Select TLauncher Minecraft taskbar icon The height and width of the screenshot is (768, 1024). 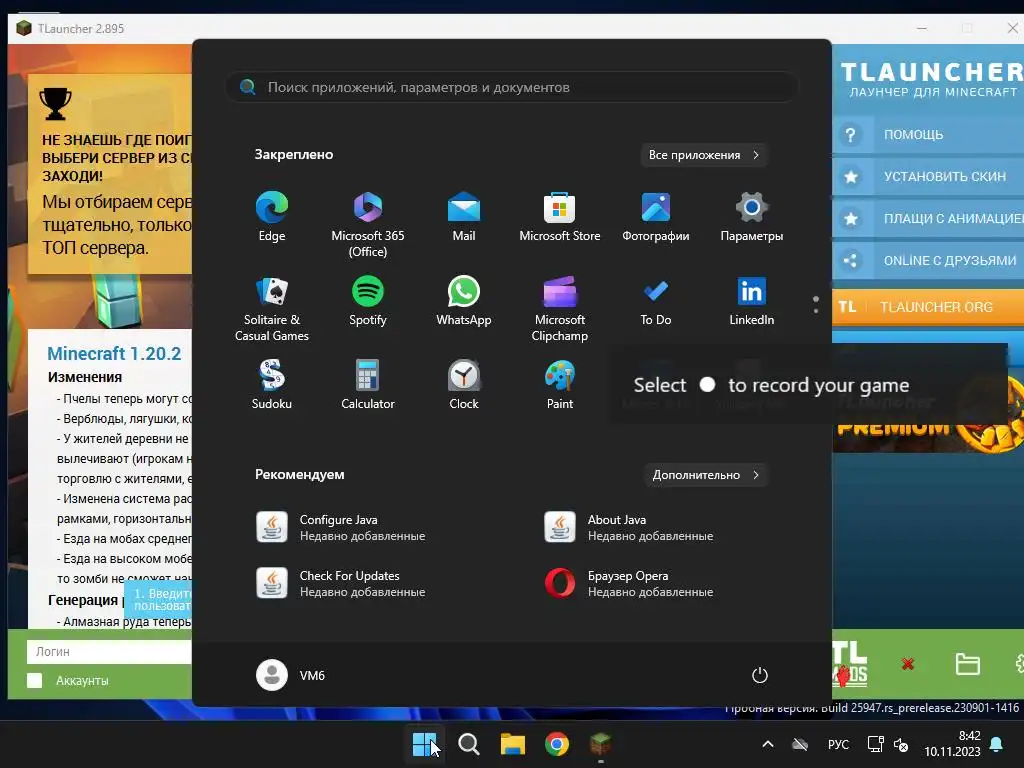coord(601,744)
